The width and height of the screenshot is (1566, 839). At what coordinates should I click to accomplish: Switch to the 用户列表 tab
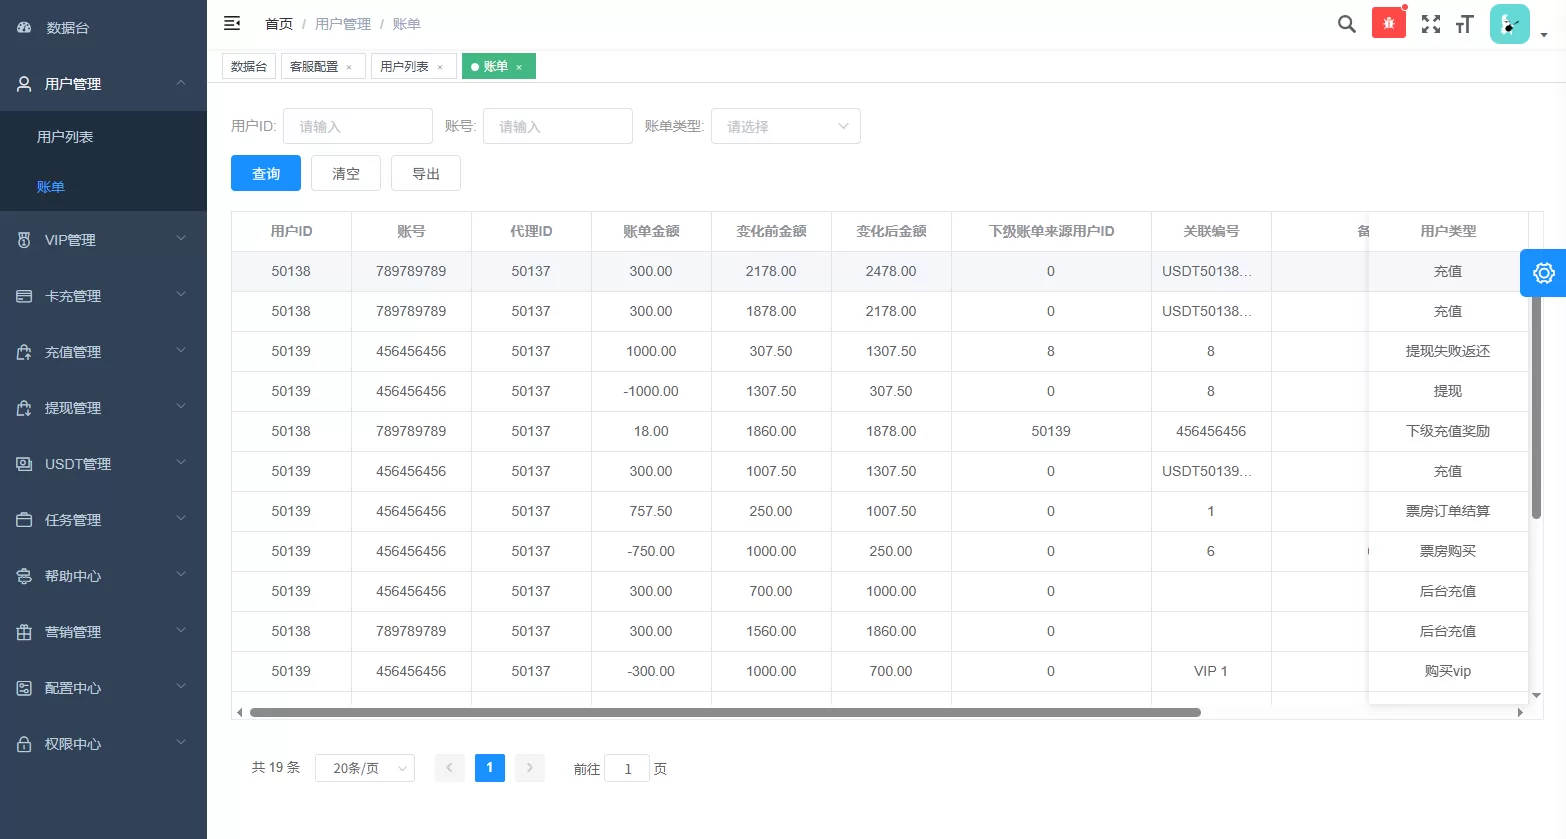click(406, 64)
